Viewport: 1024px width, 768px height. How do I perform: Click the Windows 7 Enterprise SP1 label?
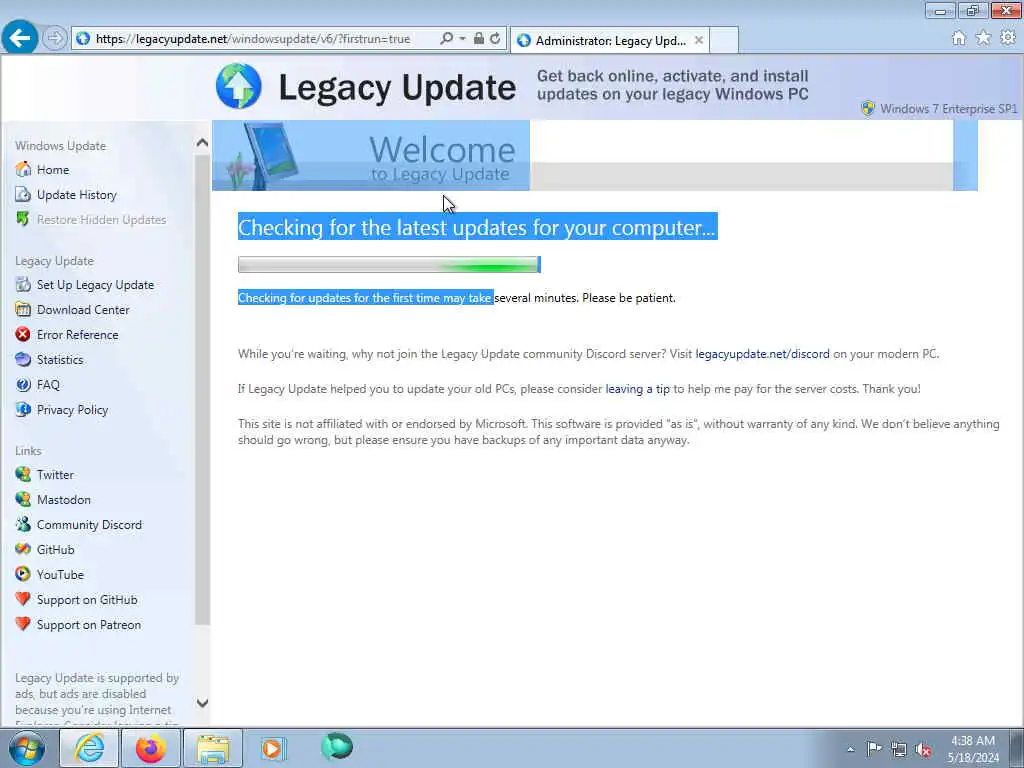pos(948,109)
